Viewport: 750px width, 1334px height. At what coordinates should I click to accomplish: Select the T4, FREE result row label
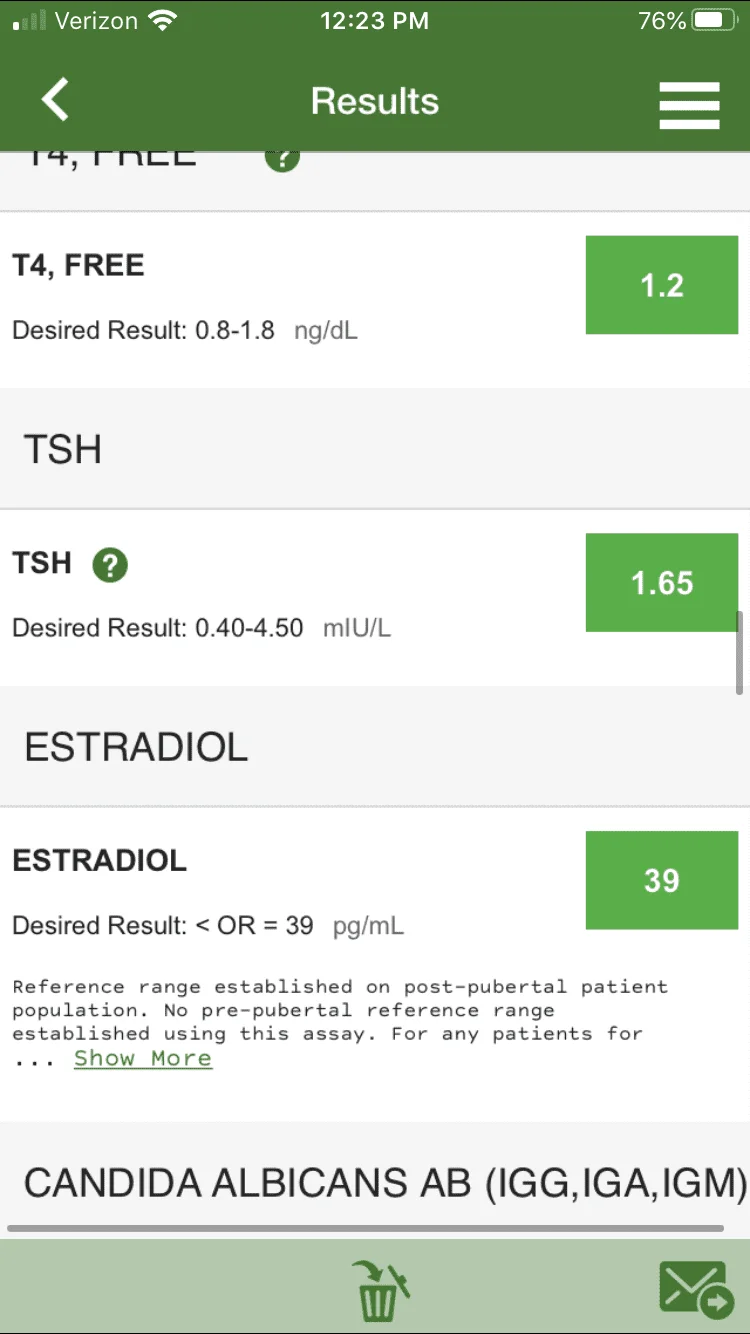pyautogui.click(x=79, y=265)
